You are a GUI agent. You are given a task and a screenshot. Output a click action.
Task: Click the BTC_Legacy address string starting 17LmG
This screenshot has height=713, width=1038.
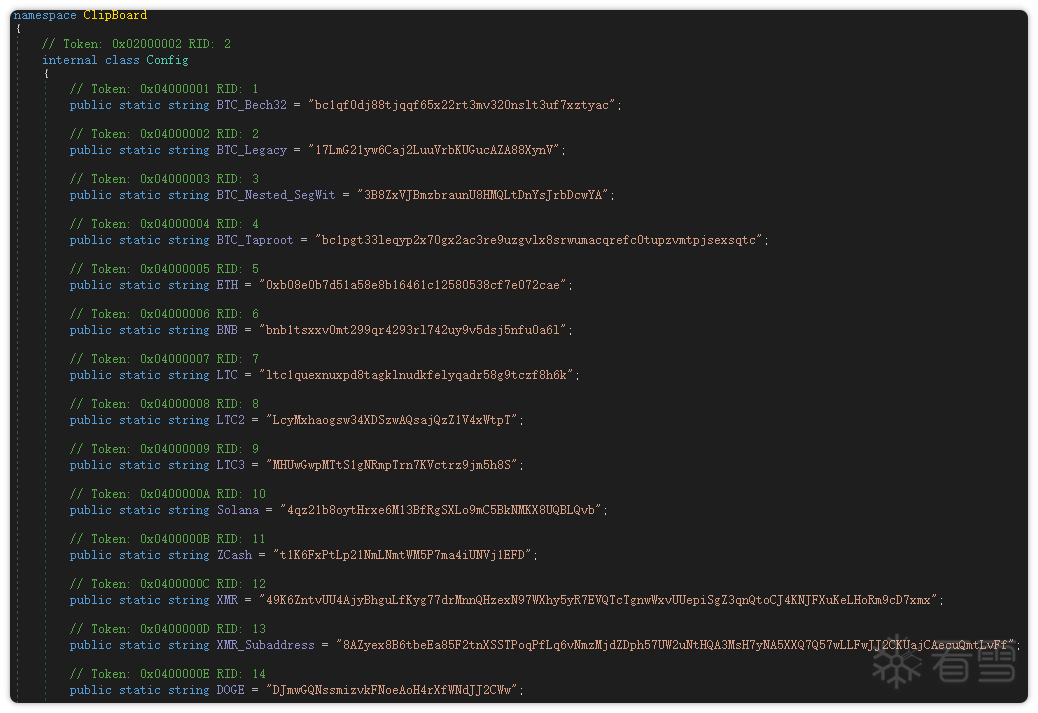[x=434, y=150]
